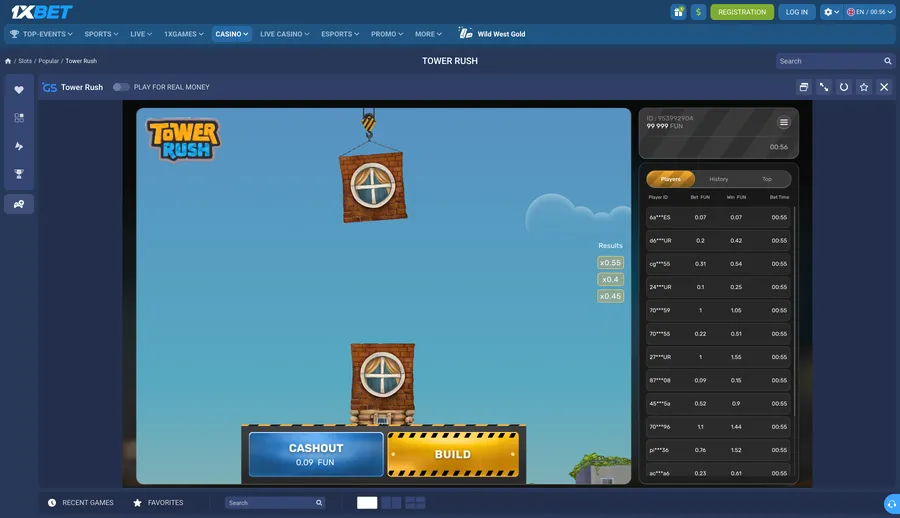The height and width of the screenshot is (518, 900).
Task: Select the pi***36 player row
Action: coord(718,450)
